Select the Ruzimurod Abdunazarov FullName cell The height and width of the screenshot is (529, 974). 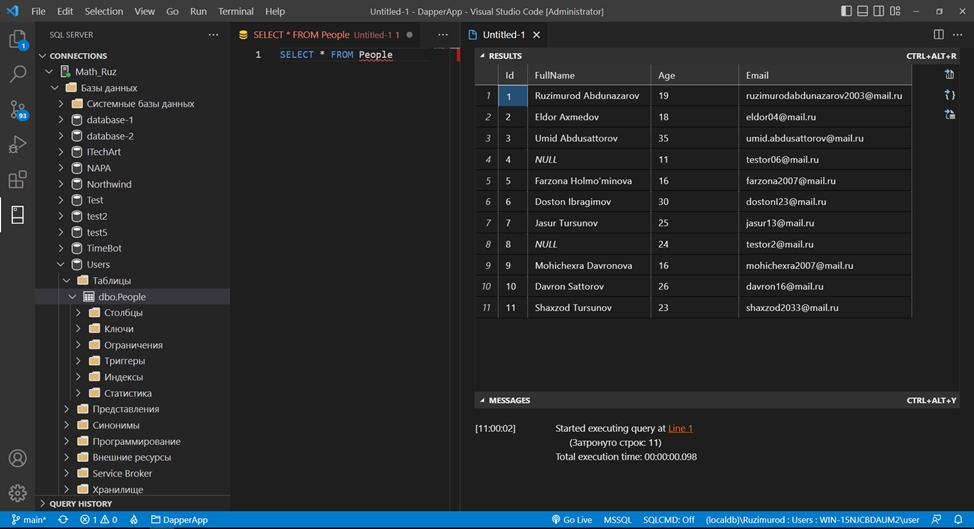587,96
